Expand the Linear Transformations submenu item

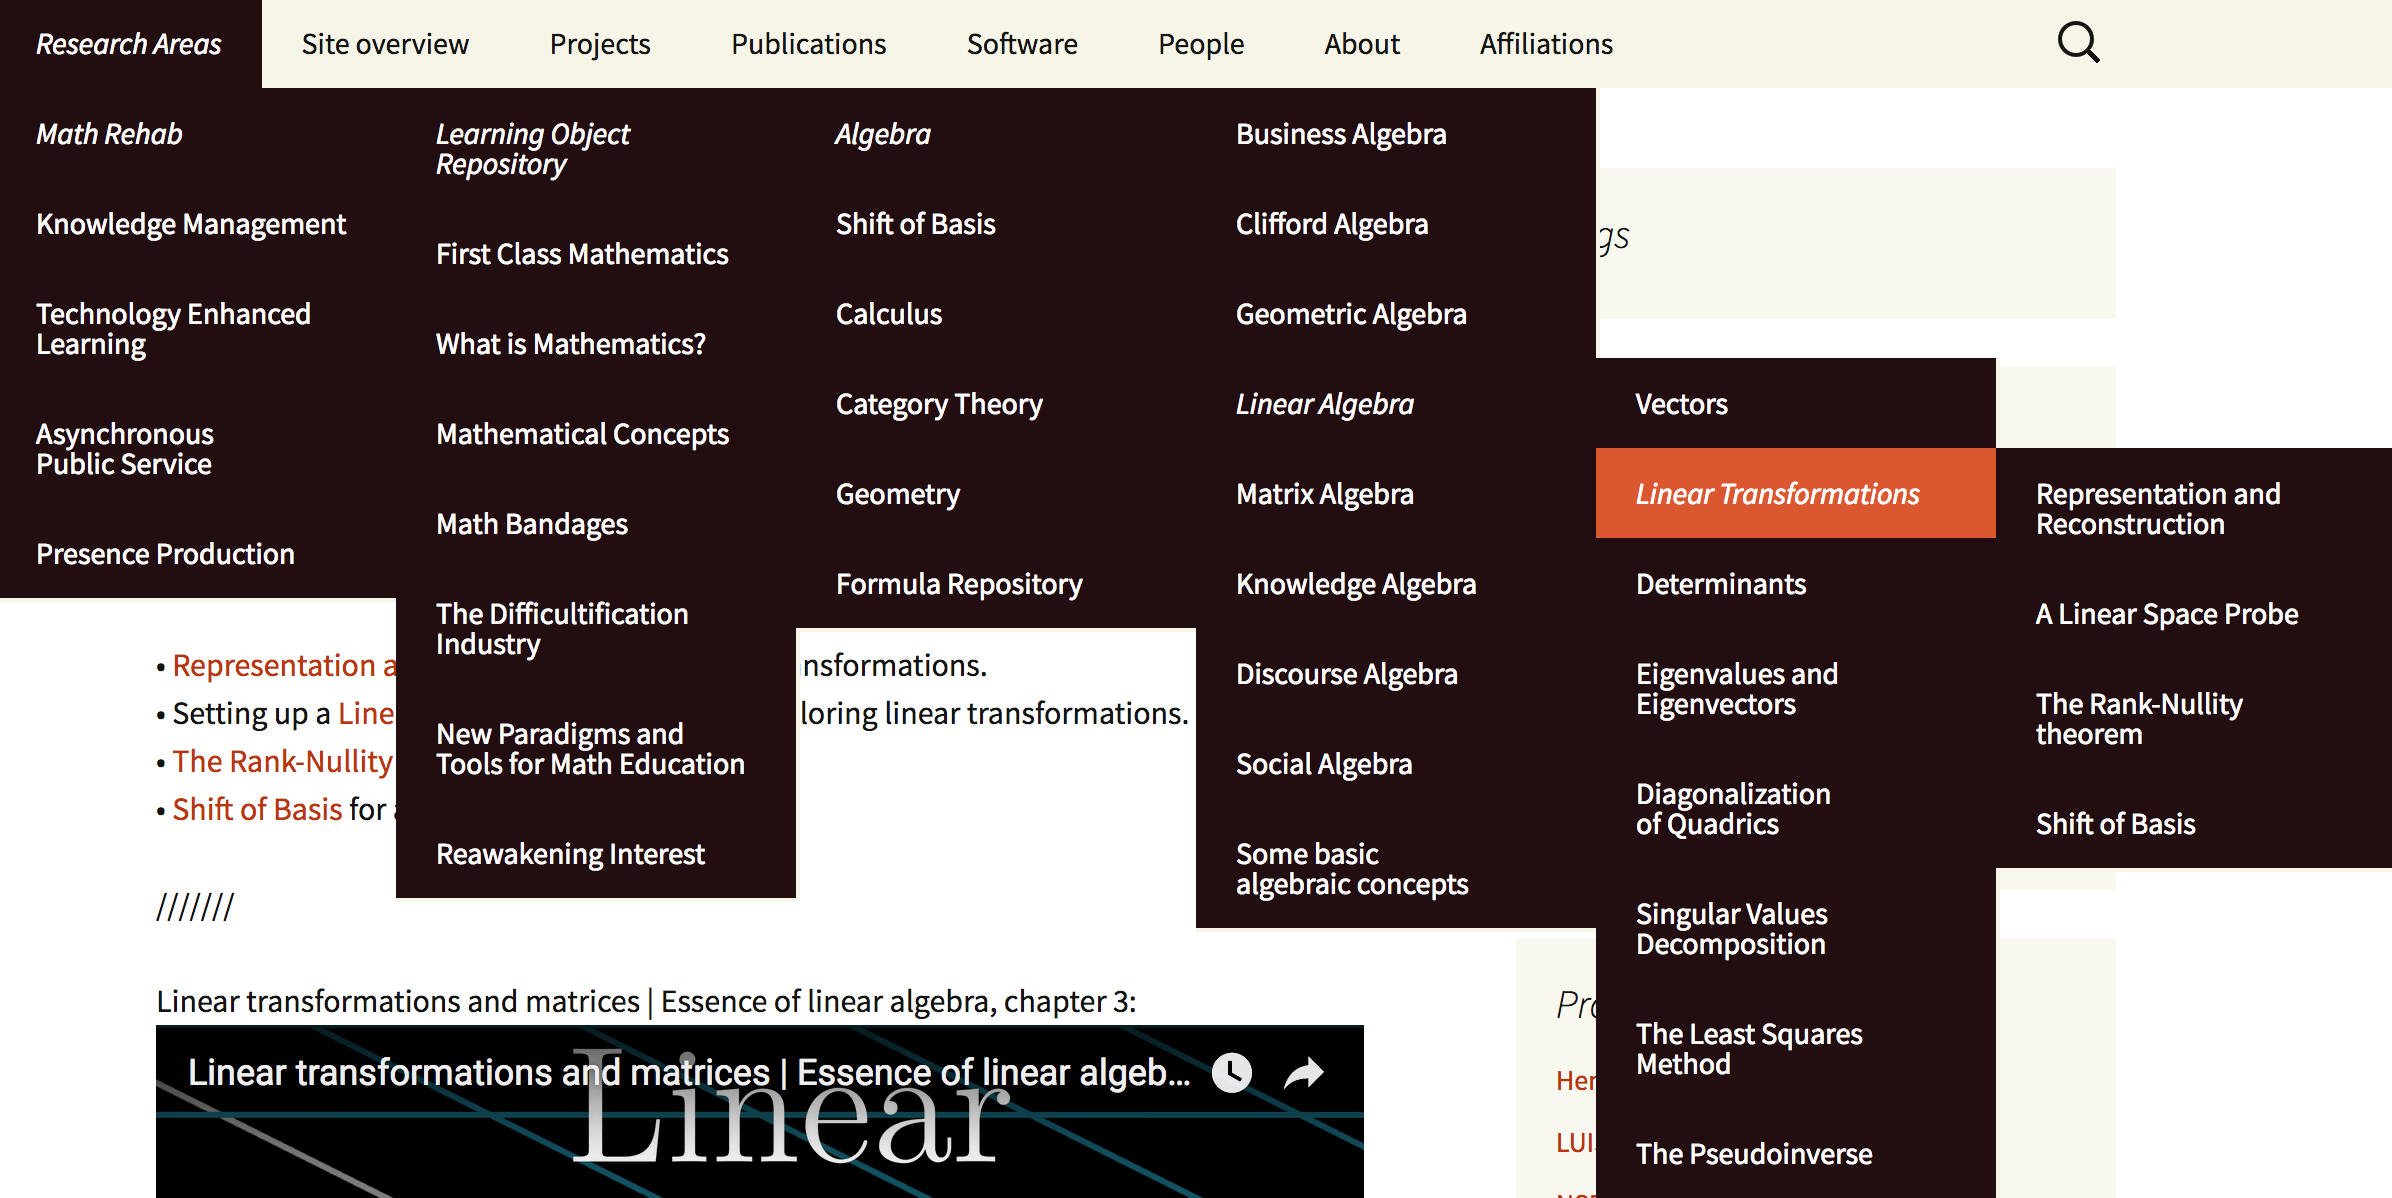point(1777,494)
